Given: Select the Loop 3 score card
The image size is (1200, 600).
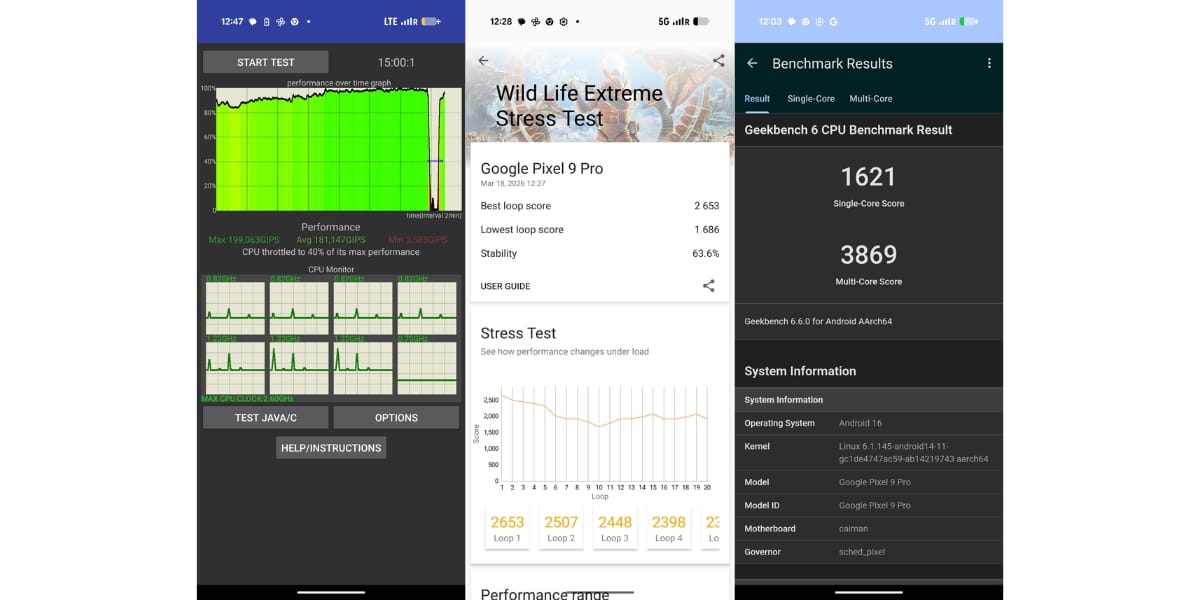Looking at the screenshot, I should (615, 529).
